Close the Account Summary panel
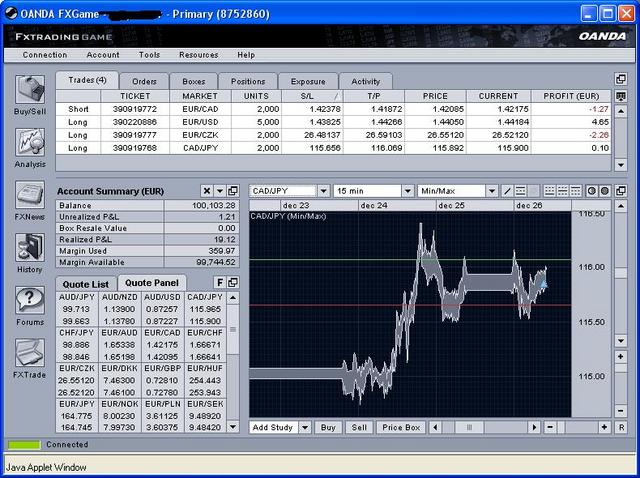Screen dimensions: 640x478 [x=207, y=191]
